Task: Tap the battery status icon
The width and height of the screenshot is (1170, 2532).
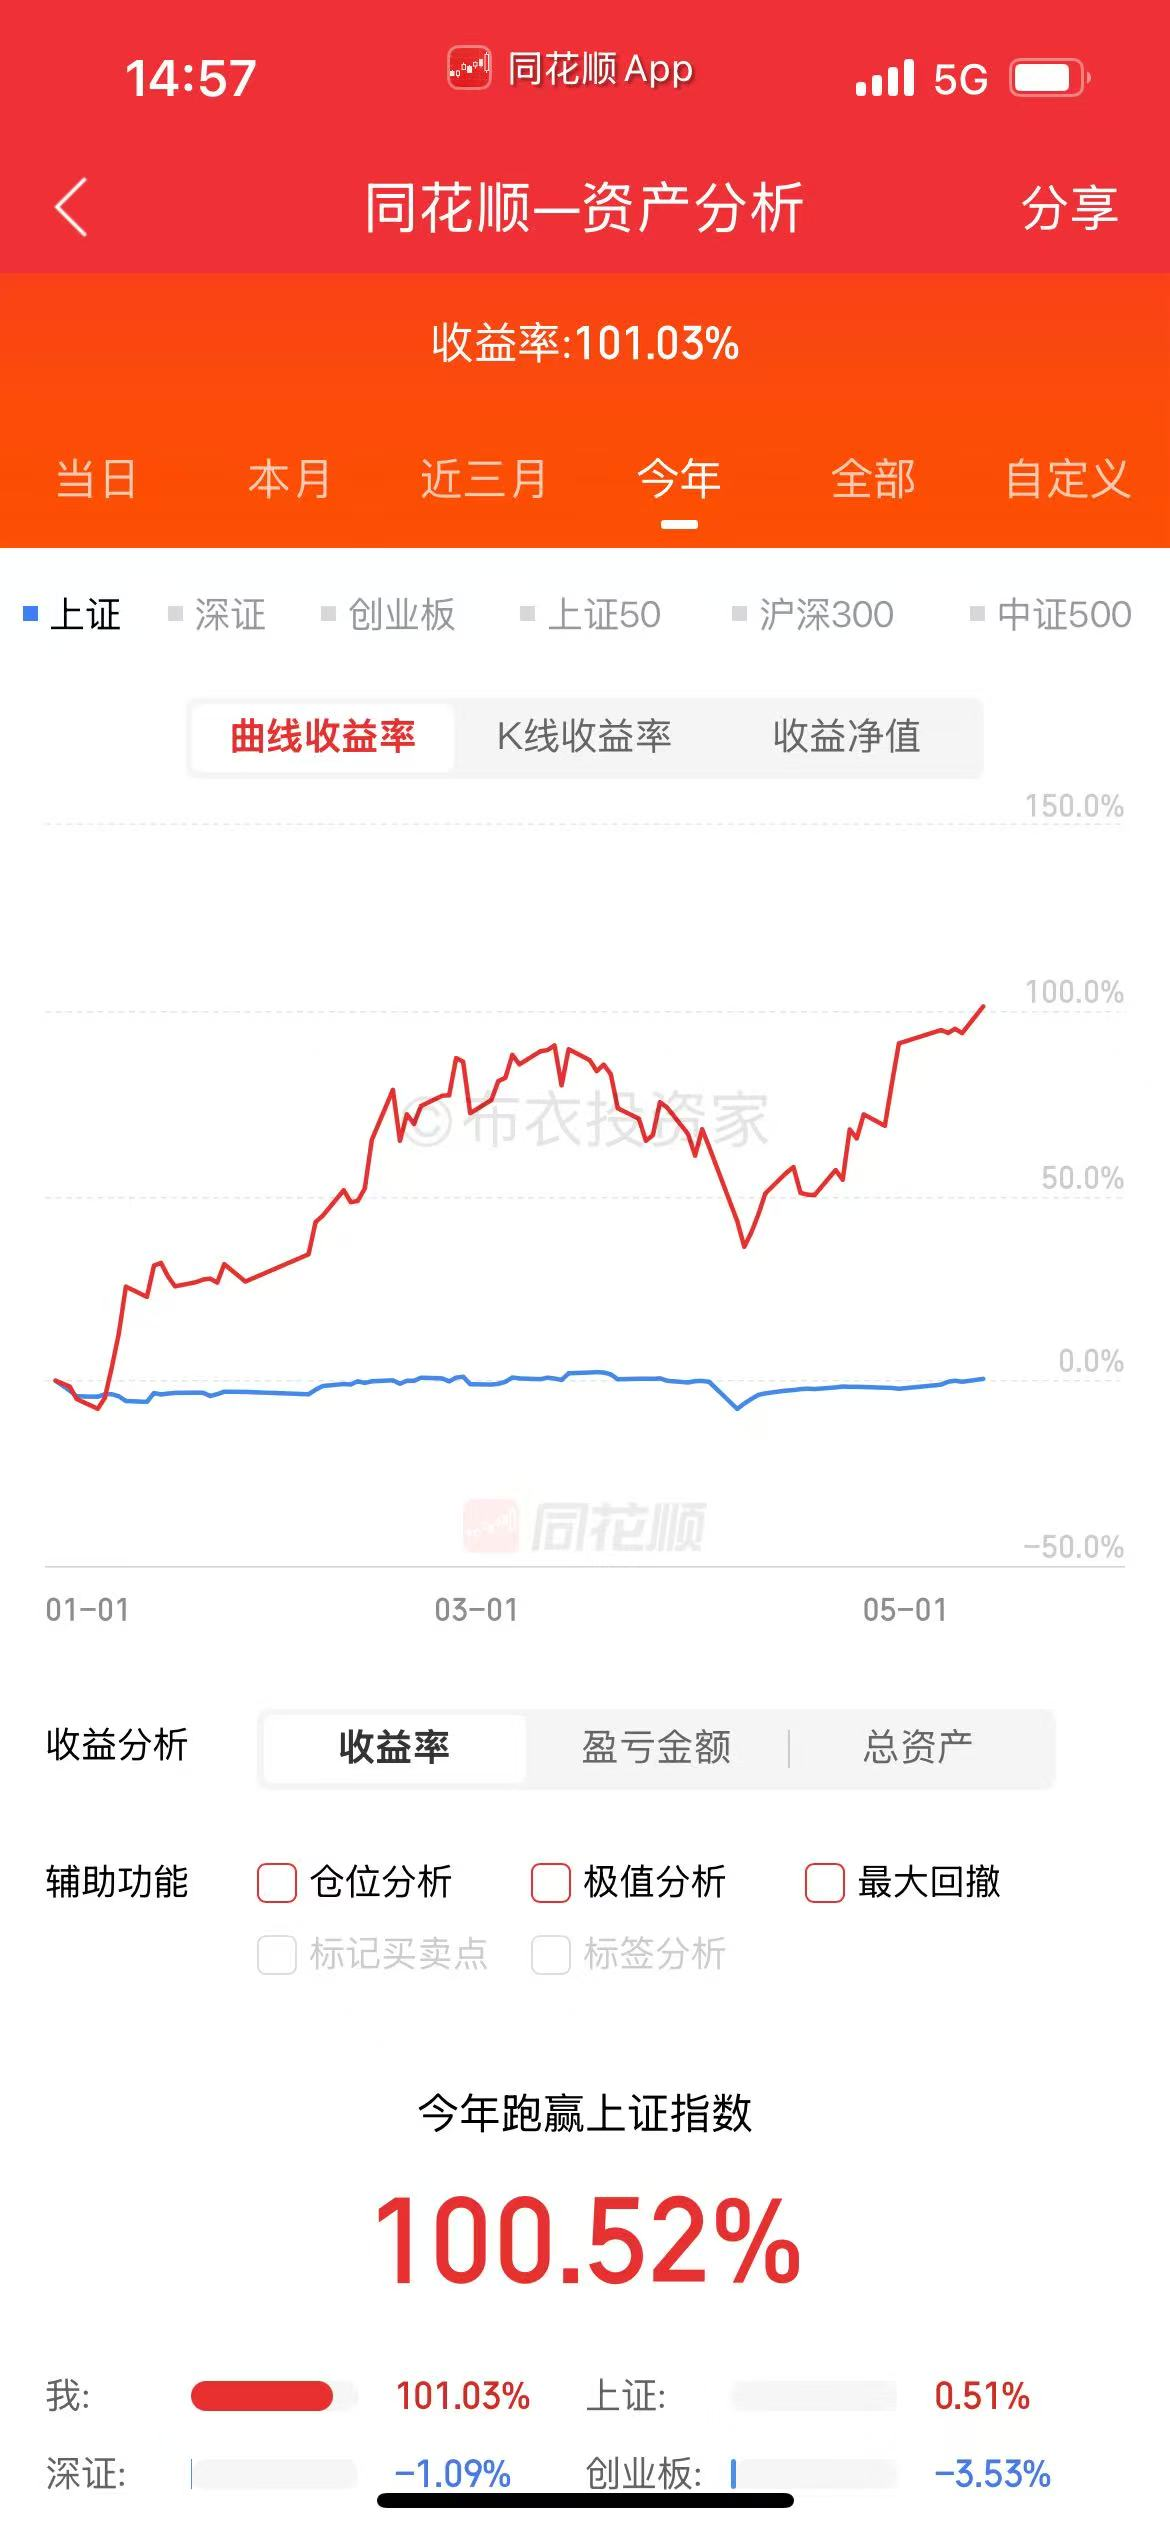Action: [x=1049, y=78]
